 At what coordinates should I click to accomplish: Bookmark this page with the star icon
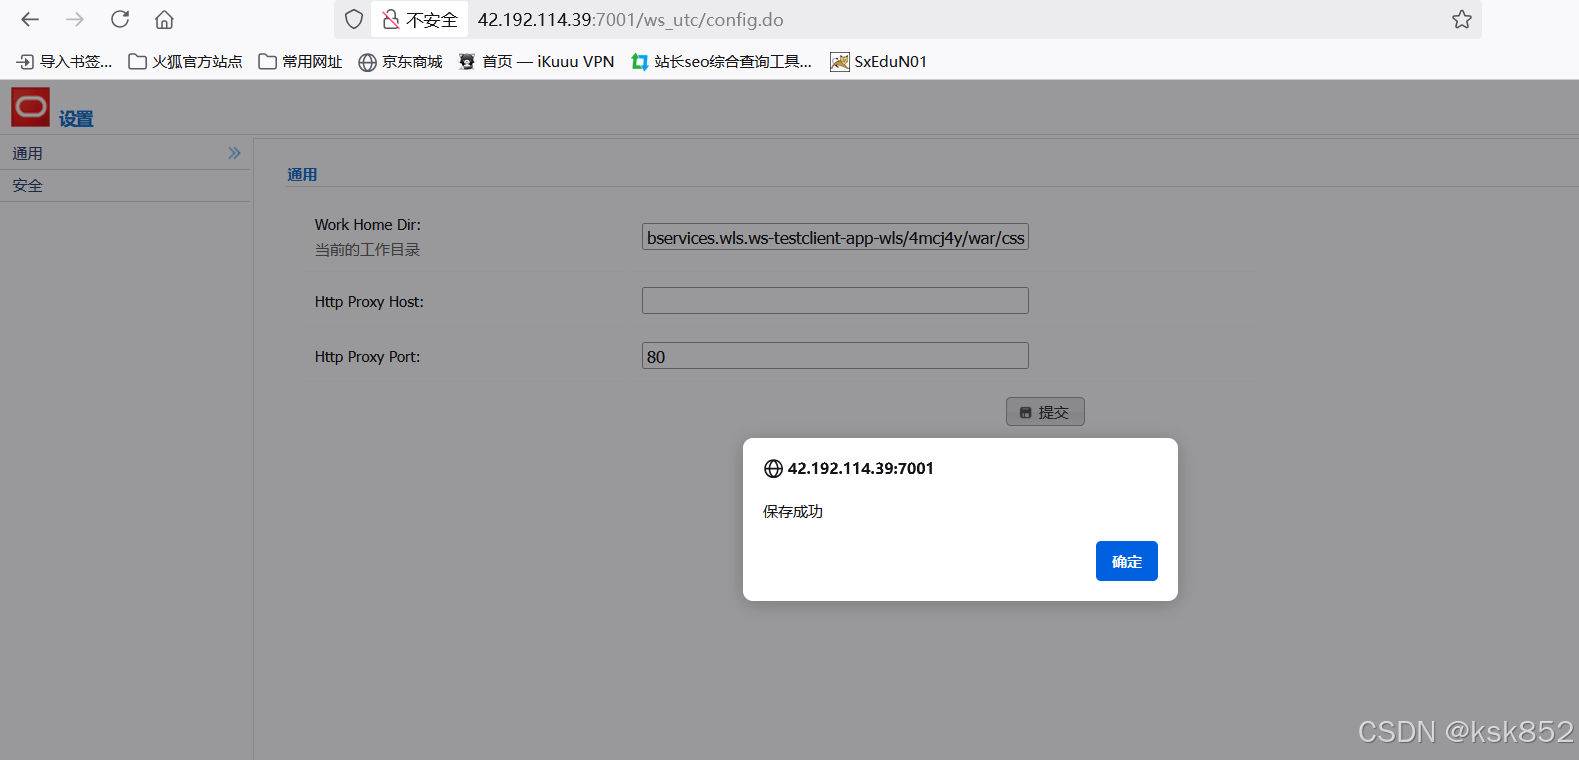click(x=1462, y=19)
